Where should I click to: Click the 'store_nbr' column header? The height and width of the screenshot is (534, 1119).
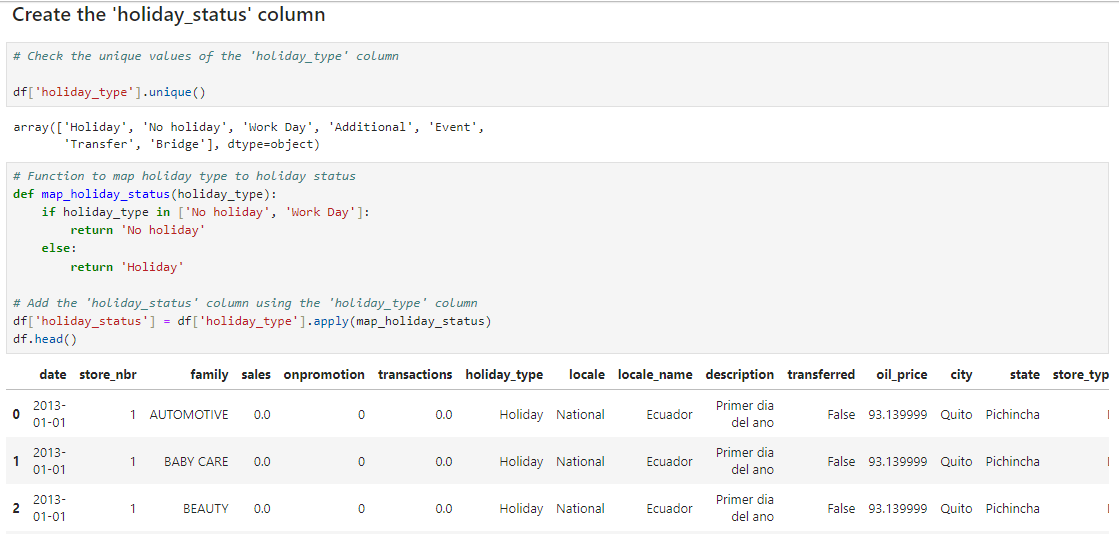pyautogui.click(x=108, y=374)
